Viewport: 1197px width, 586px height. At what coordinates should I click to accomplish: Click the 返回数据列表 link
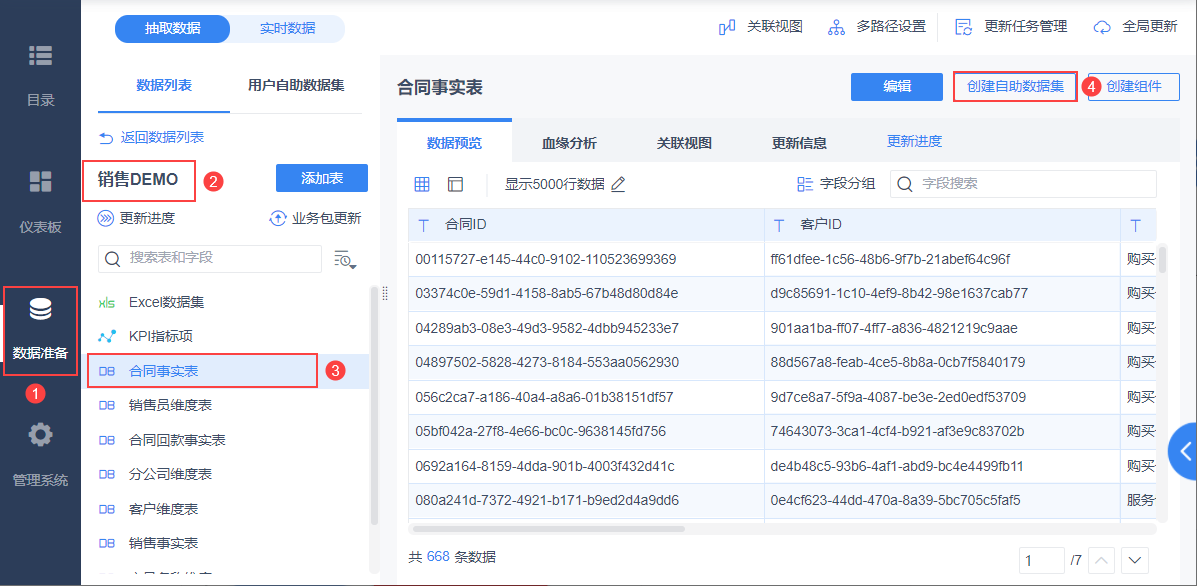click(162, 138)
